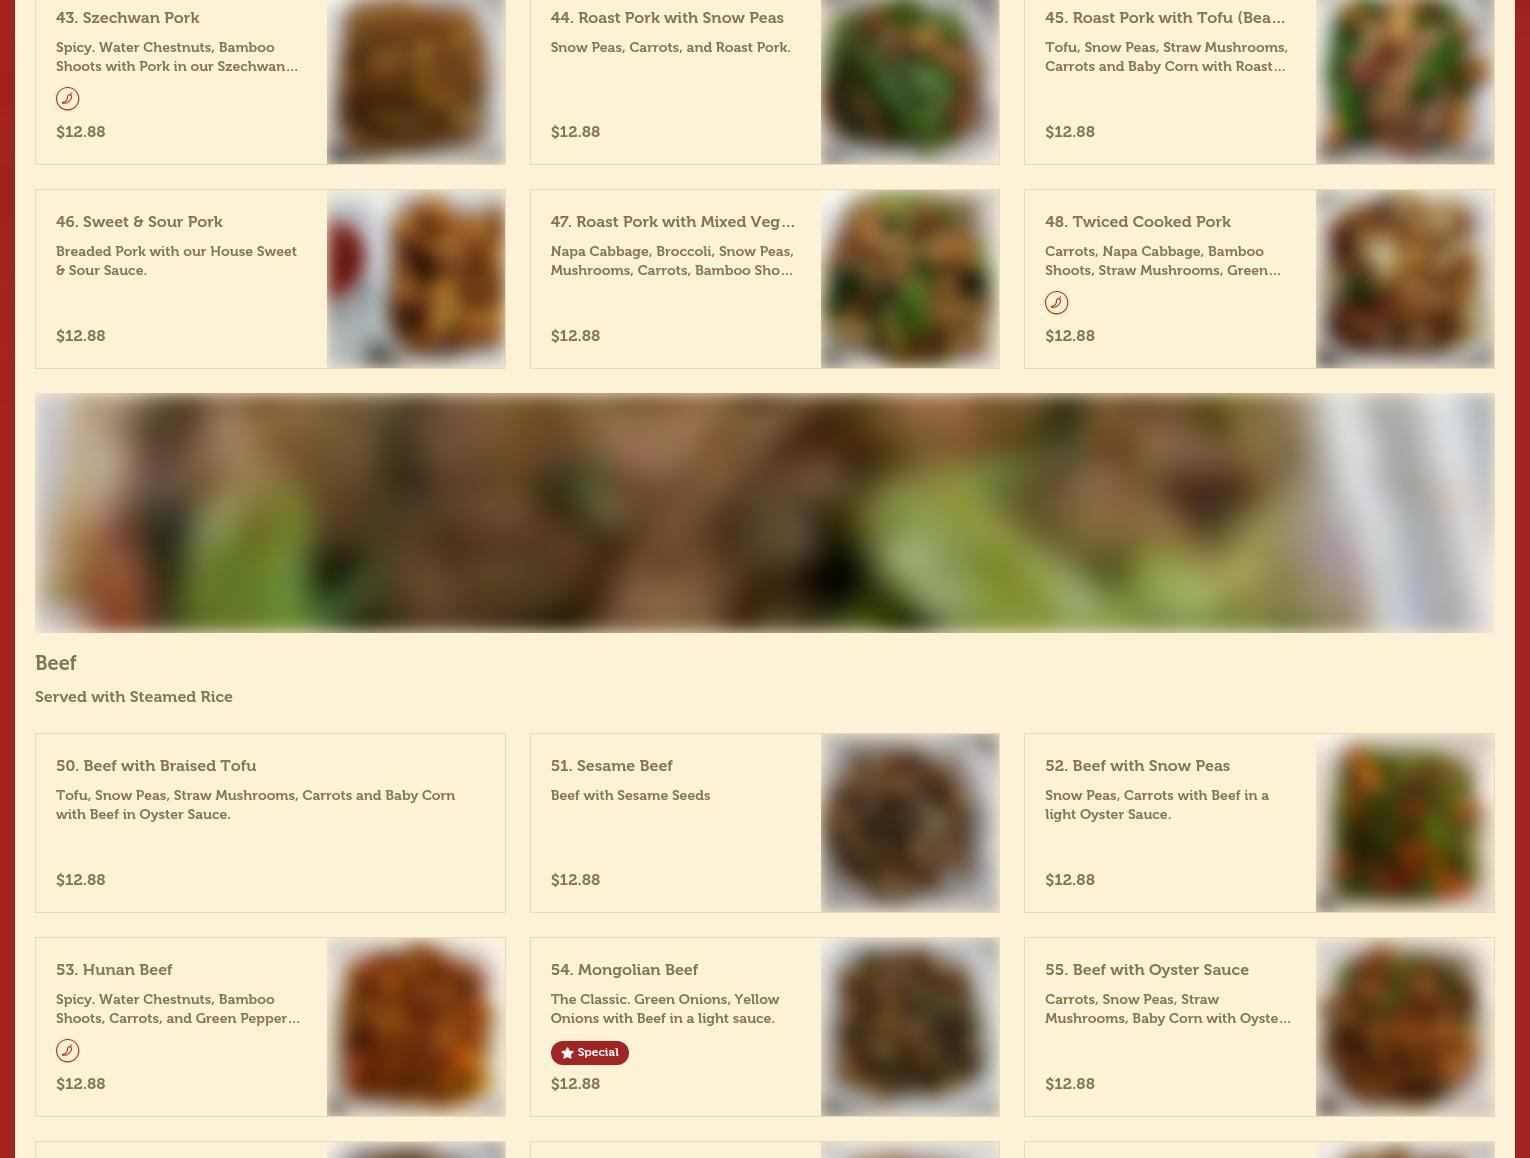Click the $12.88 price on Hunan Beef

(81, 1084)
